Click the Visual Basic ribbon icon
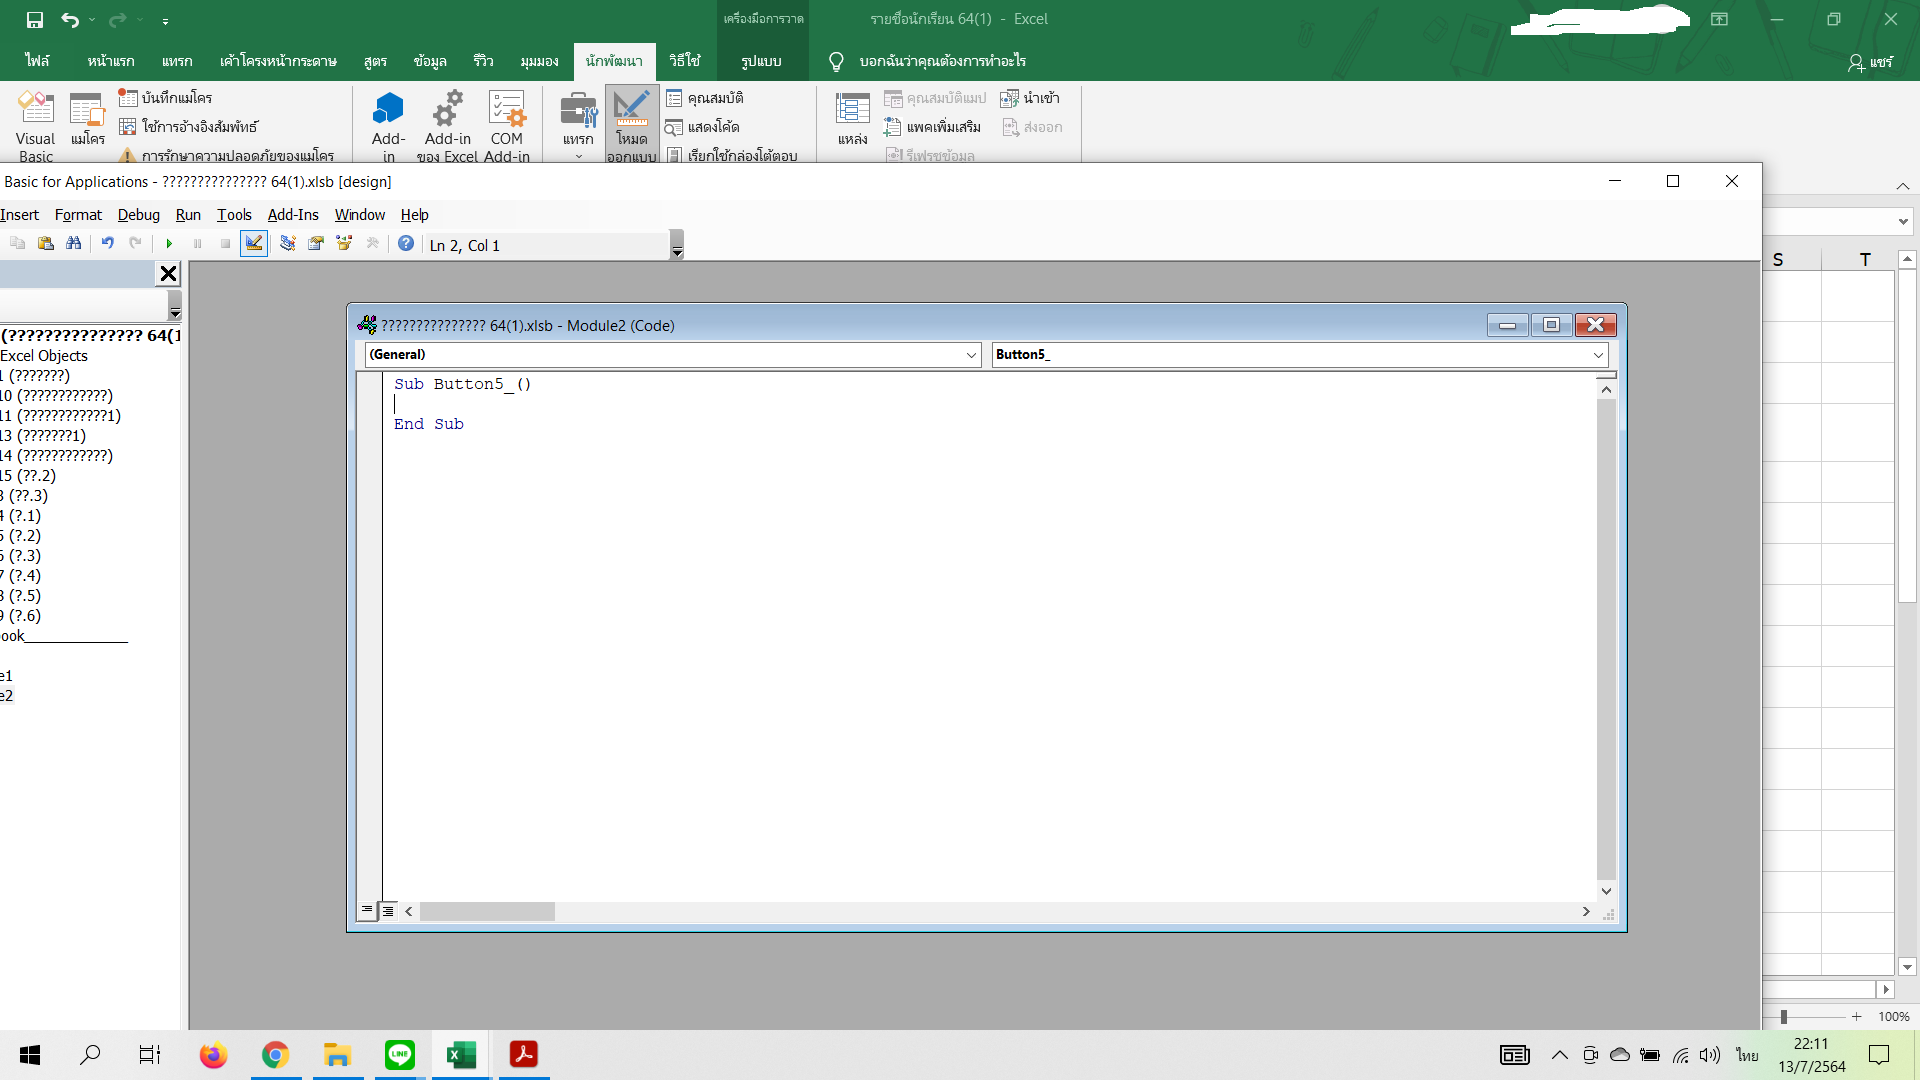This screenshot has height=1080, width=1920. pos(35,125)
